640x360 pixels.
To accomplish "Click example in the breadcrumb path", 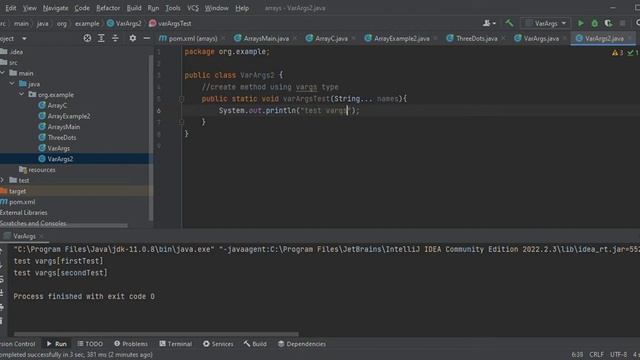I will [x=87, y=24].
